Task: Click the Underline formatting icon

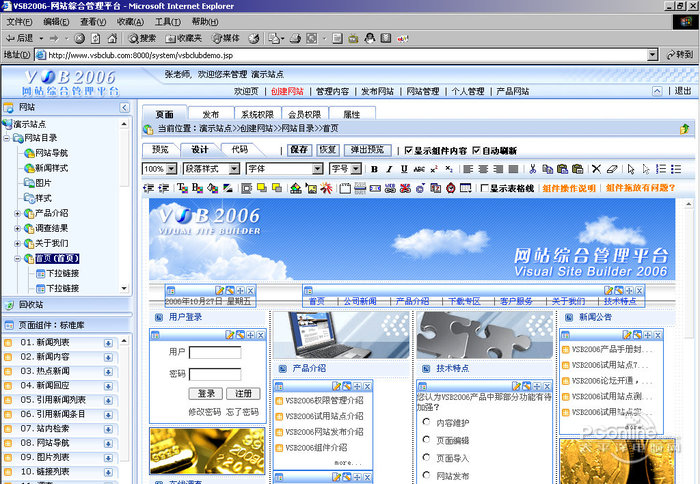Action: (x=404, y=169)
